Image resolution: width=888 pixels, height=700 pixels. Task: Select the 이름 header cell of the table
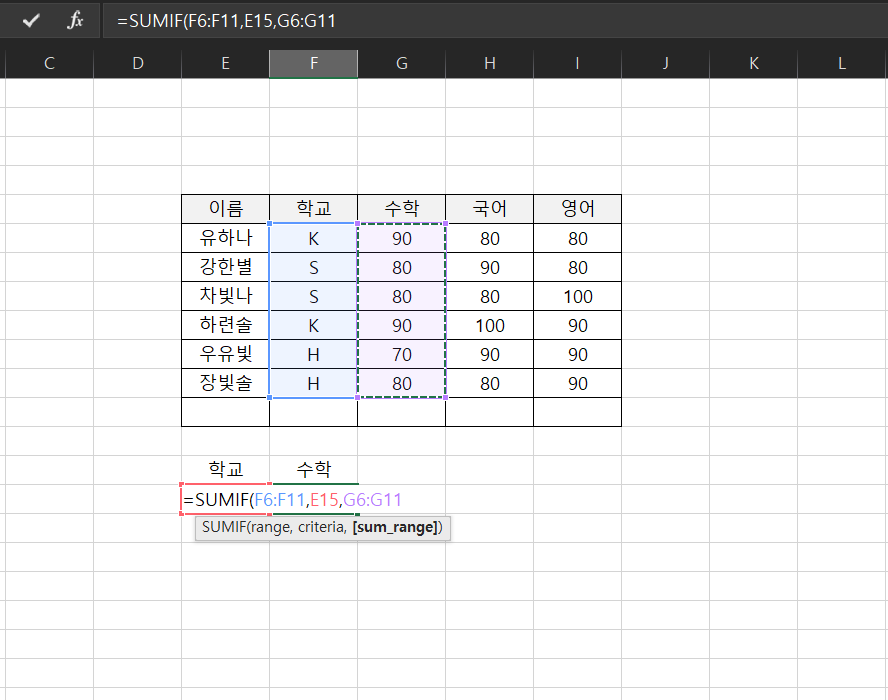tap(224, 209)
